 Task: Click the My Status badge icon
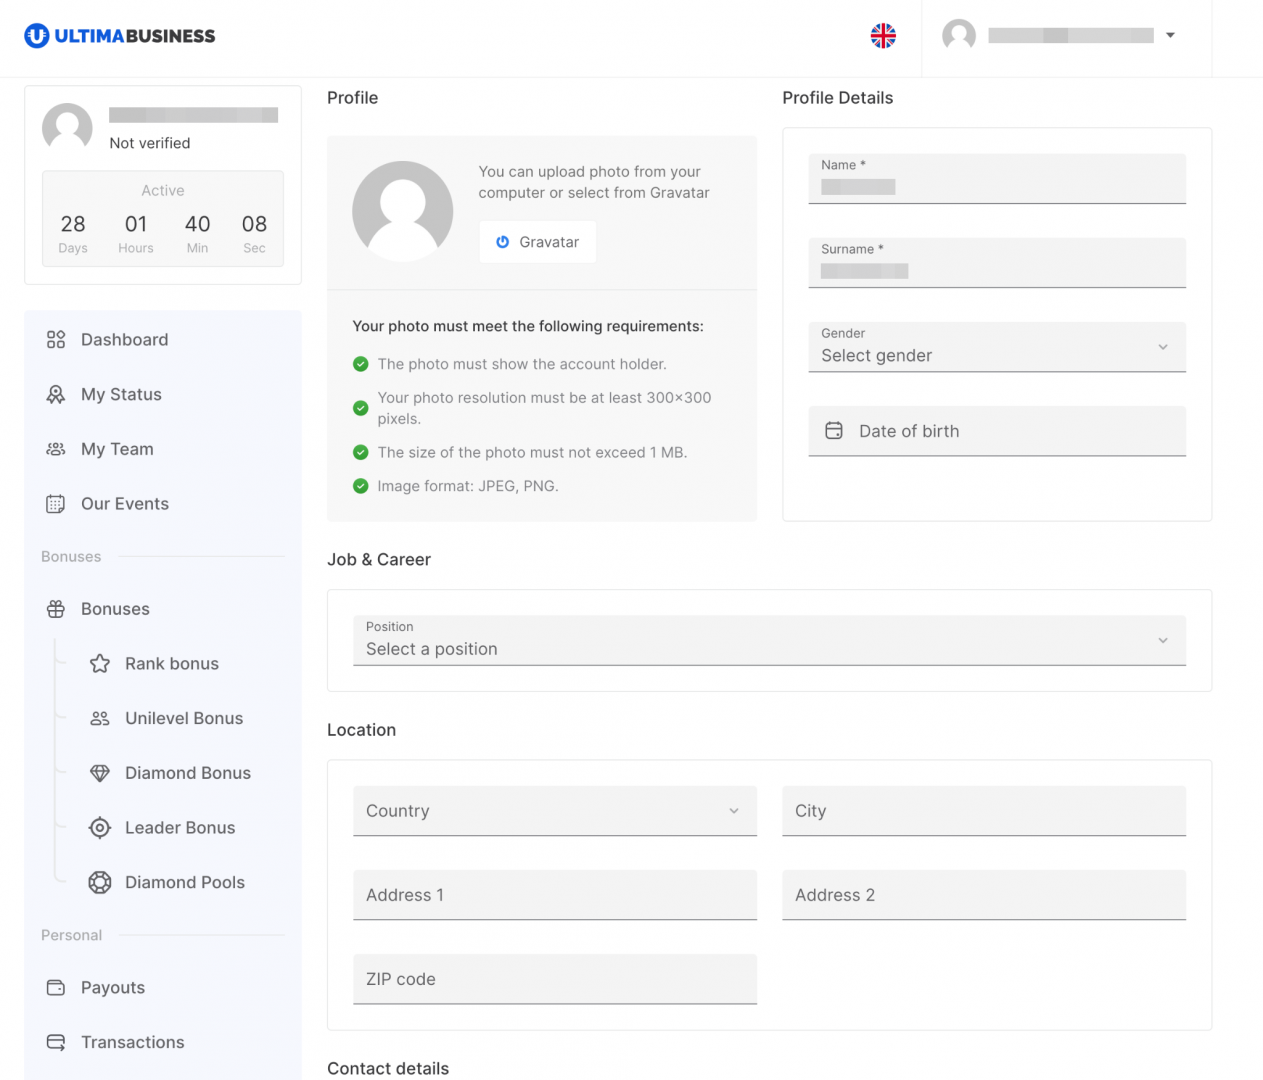[56, 395]
